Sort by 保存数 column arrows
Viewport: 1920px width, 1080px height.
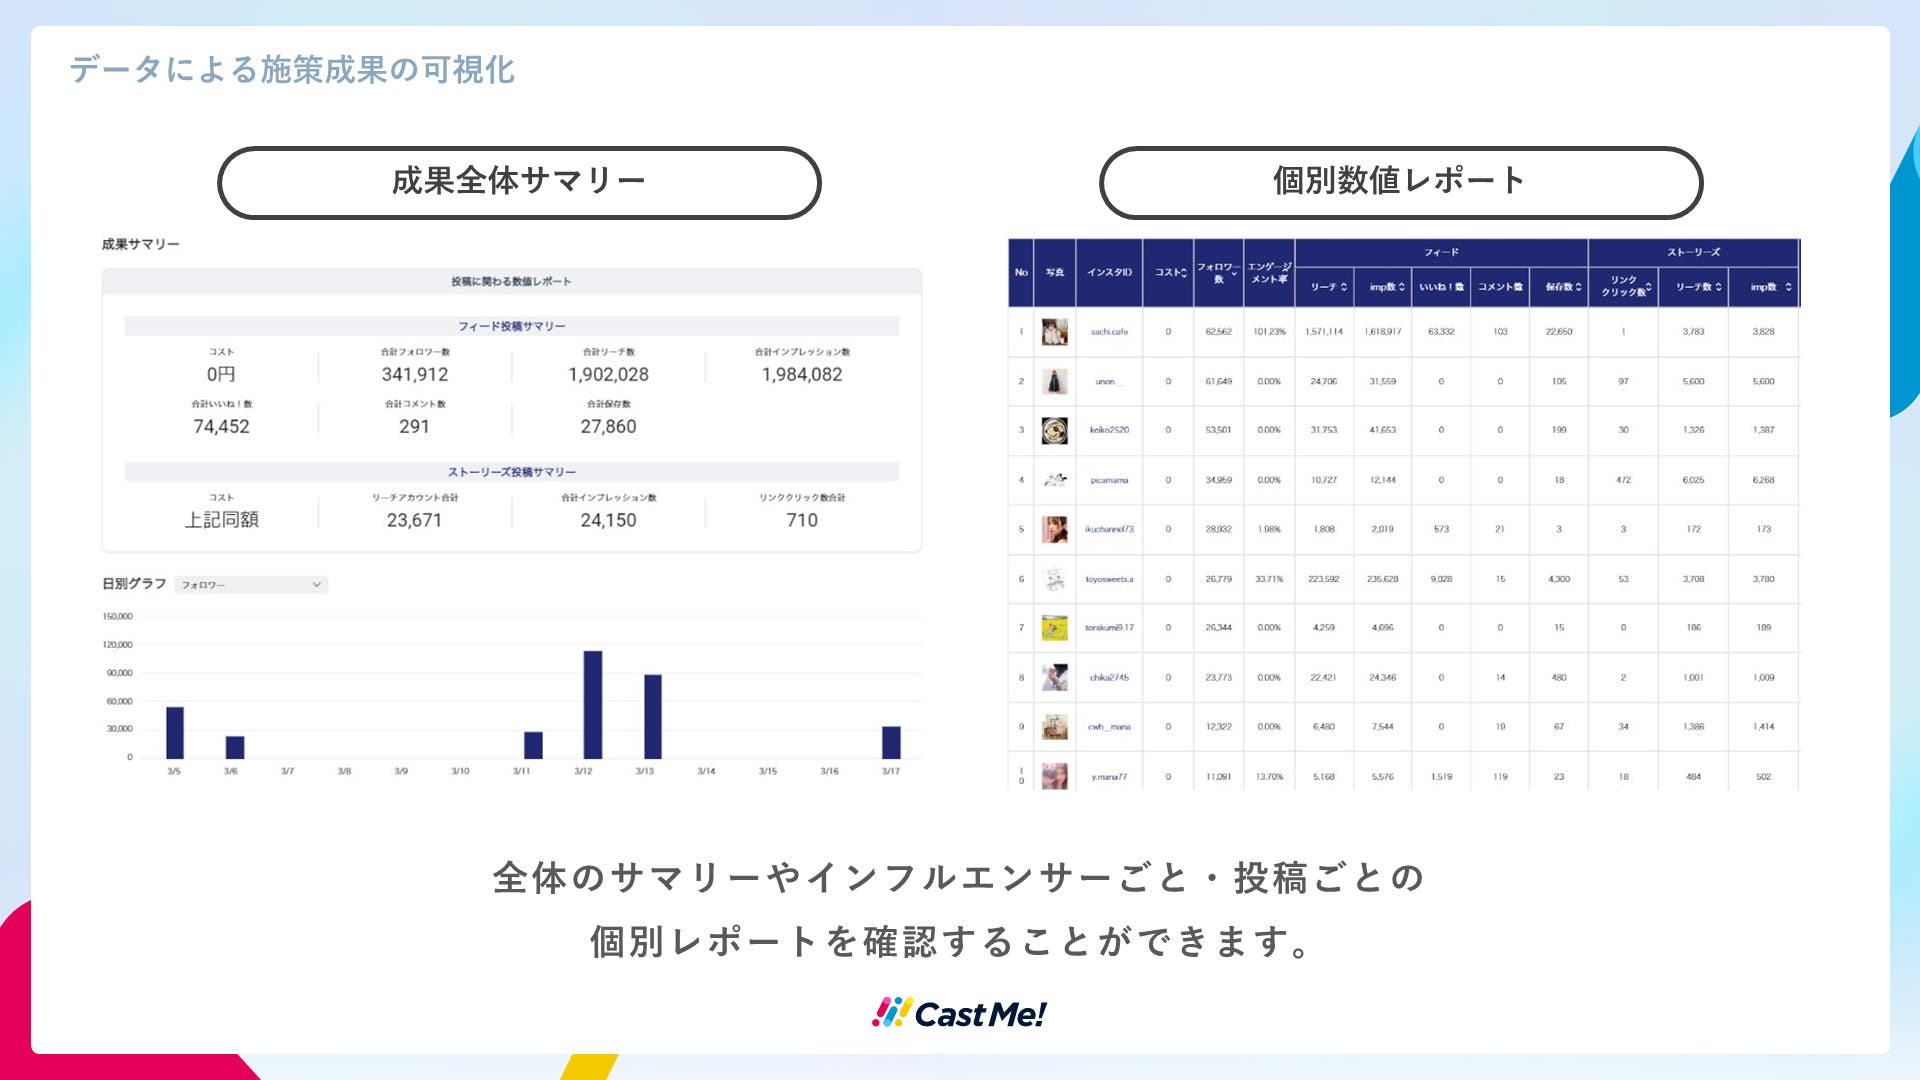(x=1578, y=287)
